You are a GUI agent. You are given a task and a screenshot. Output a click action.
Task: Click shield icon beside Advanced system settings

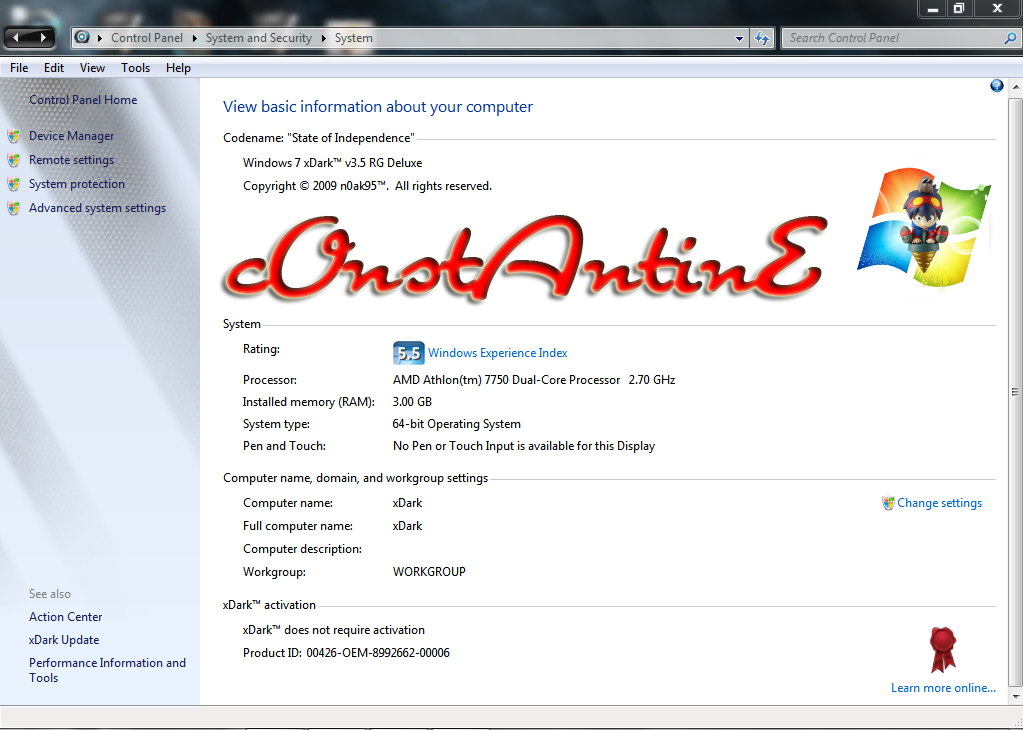(x=14, y=209)
